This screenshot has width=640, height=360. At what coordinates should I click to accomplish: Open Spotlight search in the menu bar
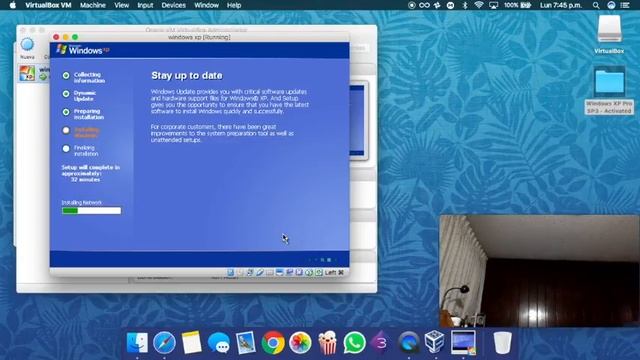[x=596, y=5]
